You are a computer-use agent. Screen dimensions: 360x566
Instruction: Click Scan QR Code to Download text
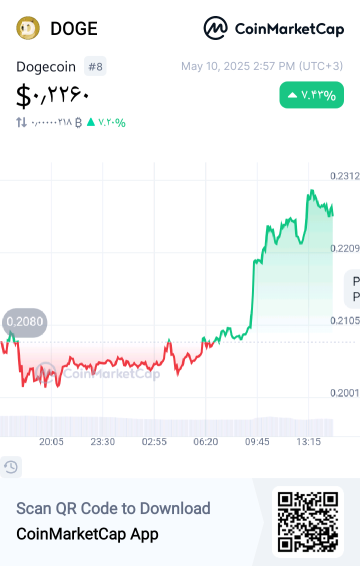113,509
